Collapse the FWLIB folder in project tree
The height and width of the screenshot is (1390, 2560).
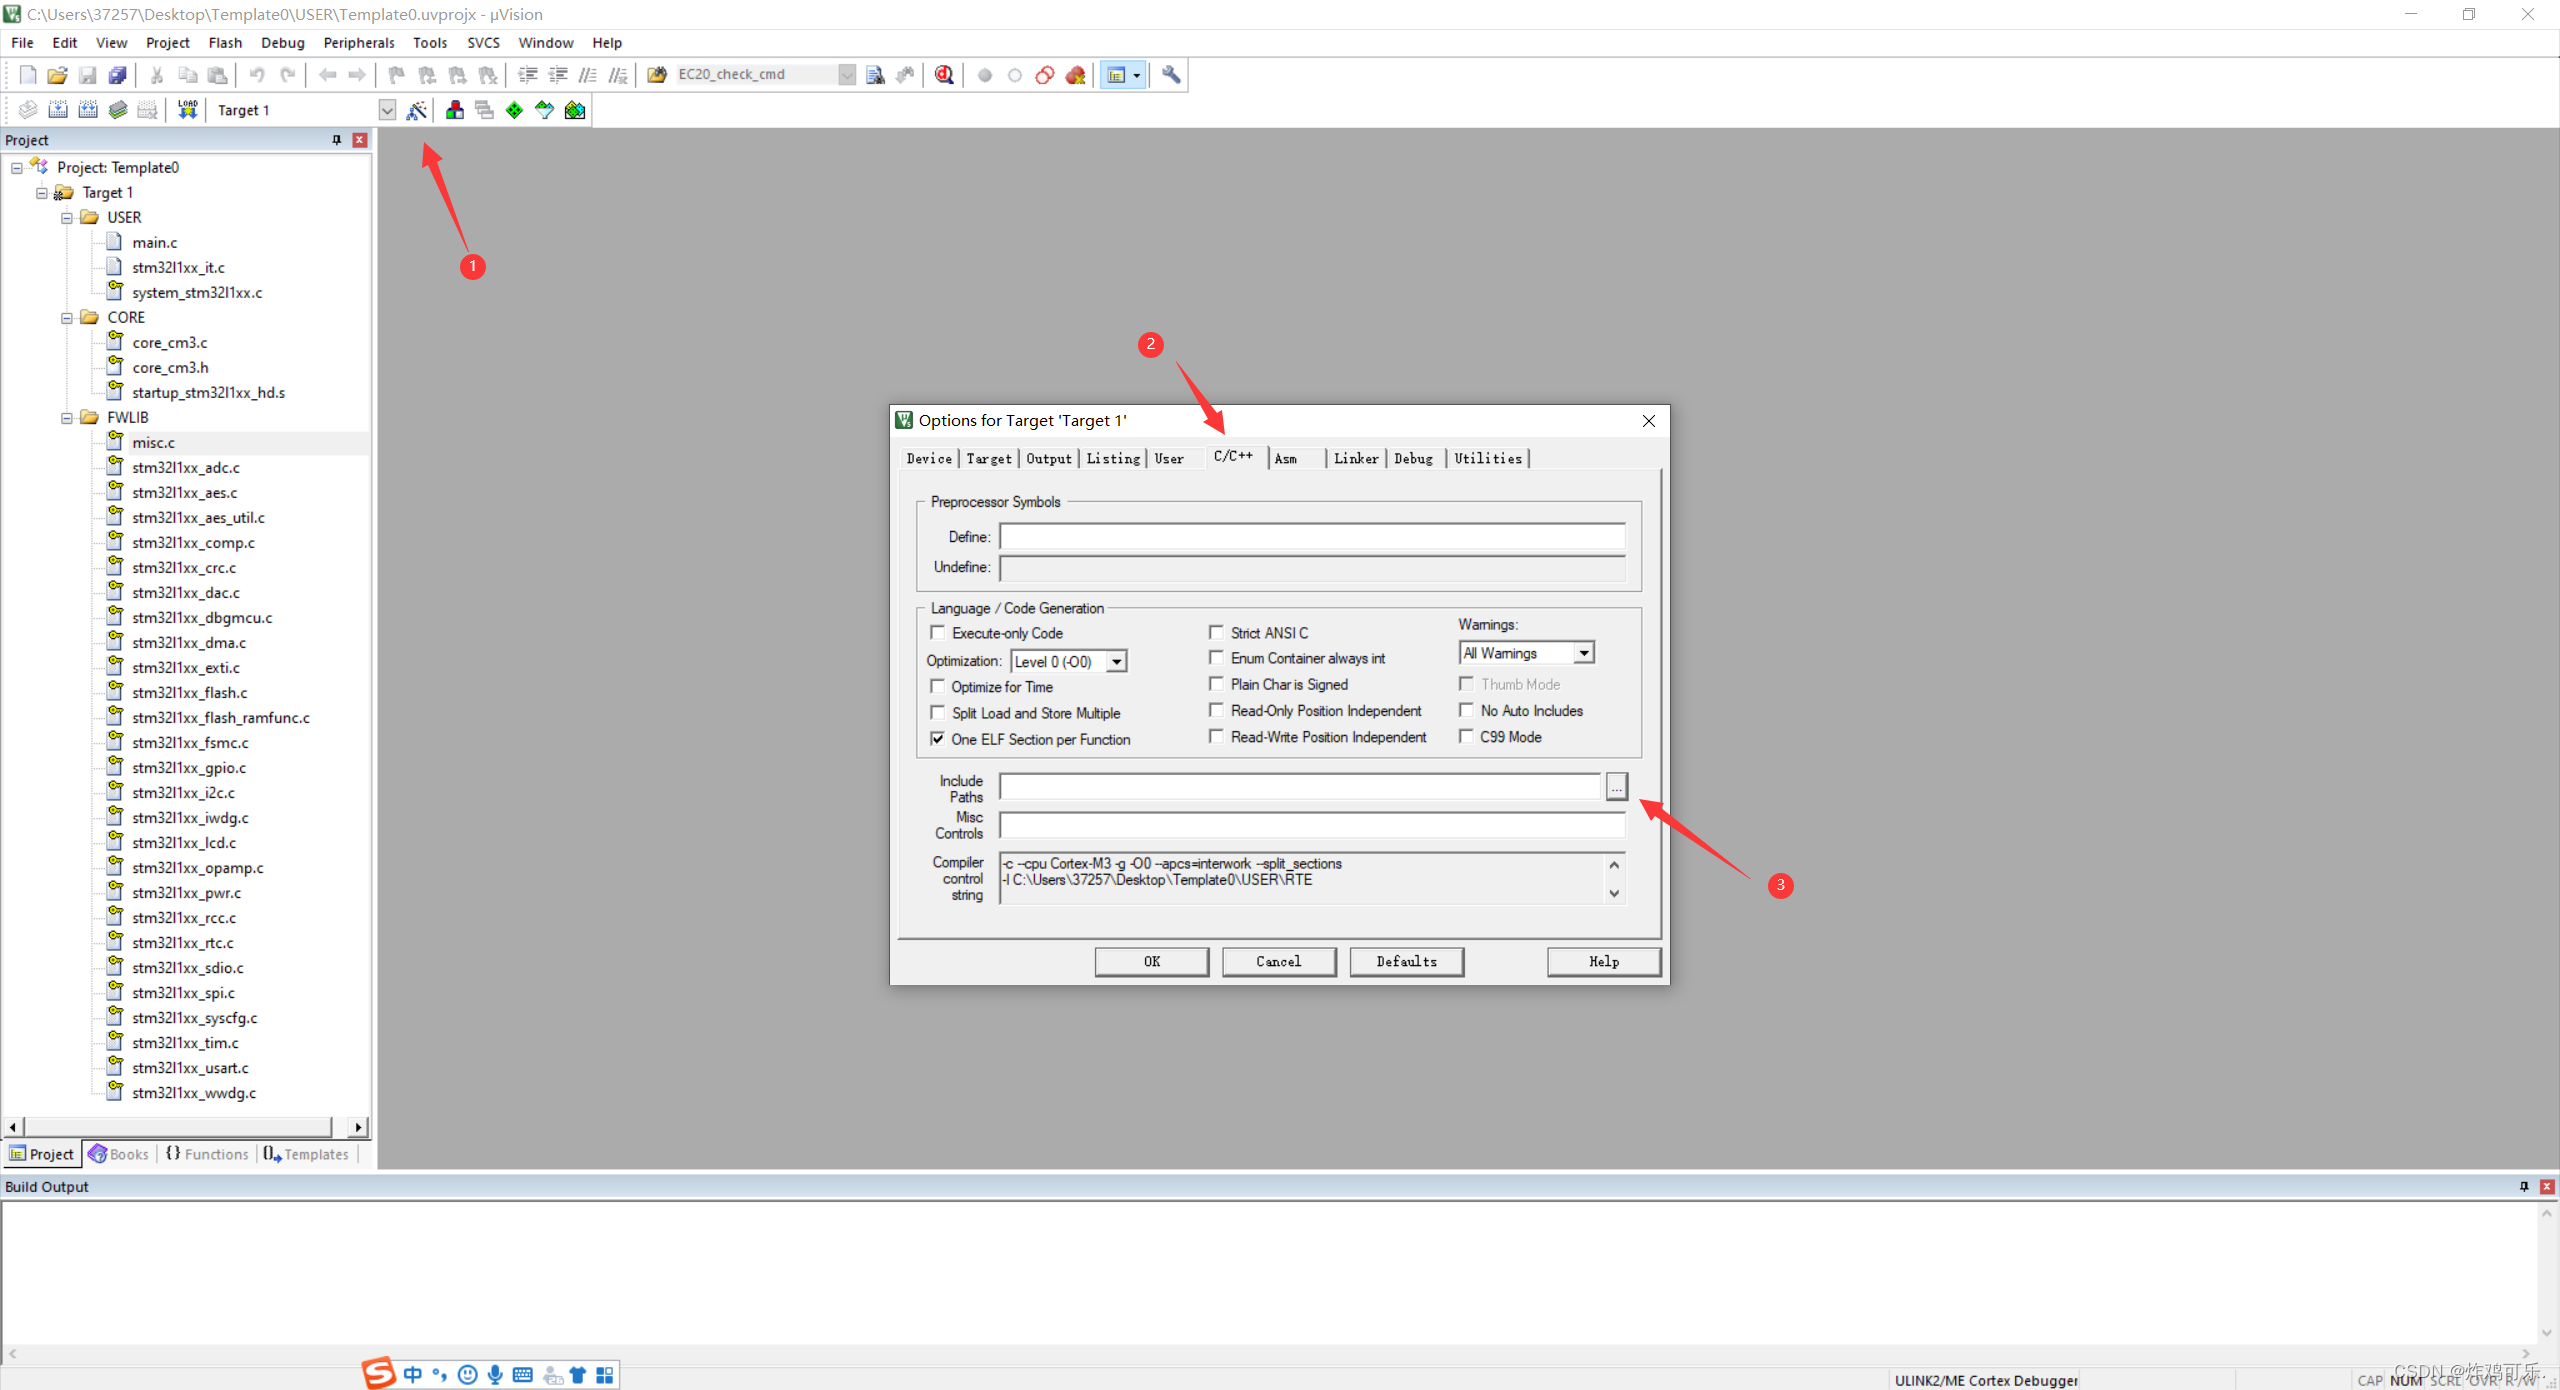tap(67, 418)
